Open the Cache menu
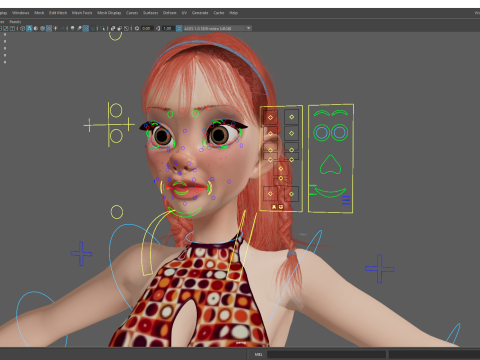 click(219, 13)
